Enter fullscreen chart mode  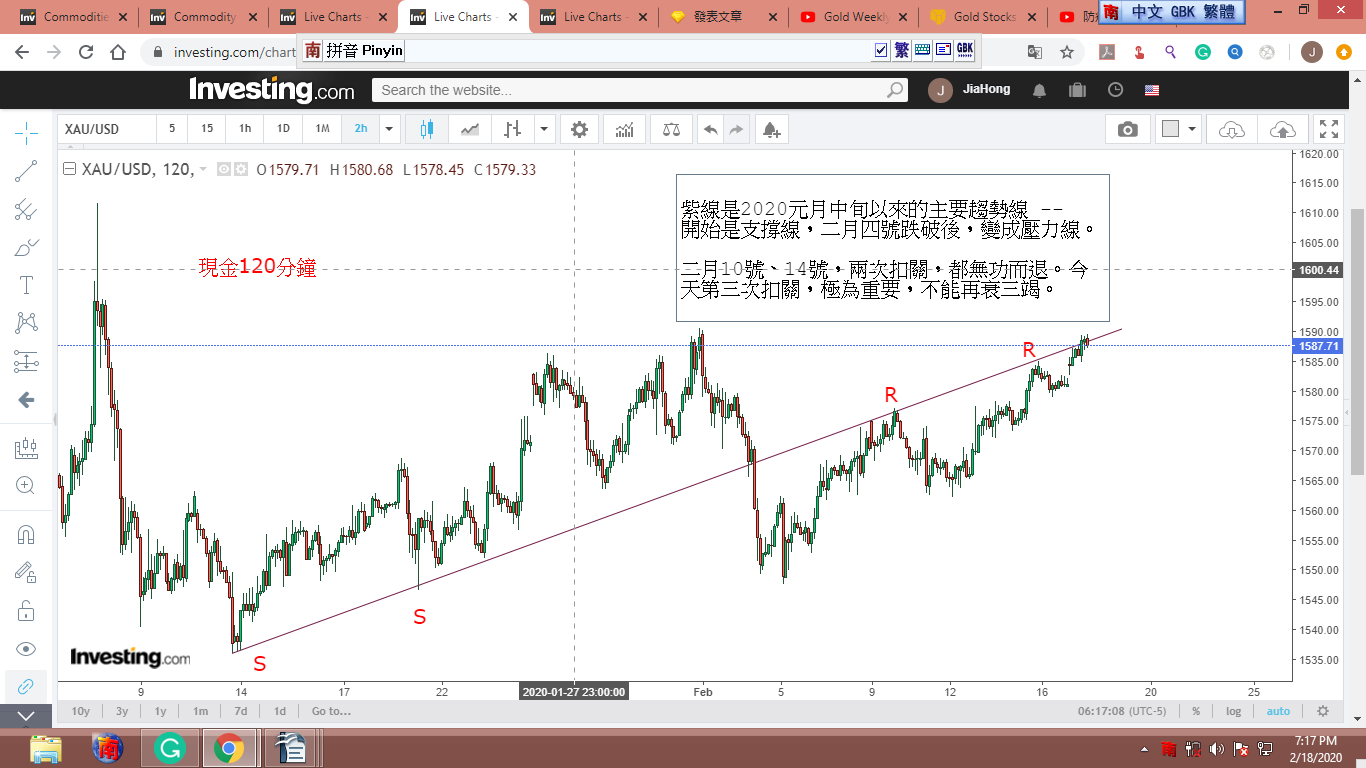pyautogui.click(x=1328, y=129)
